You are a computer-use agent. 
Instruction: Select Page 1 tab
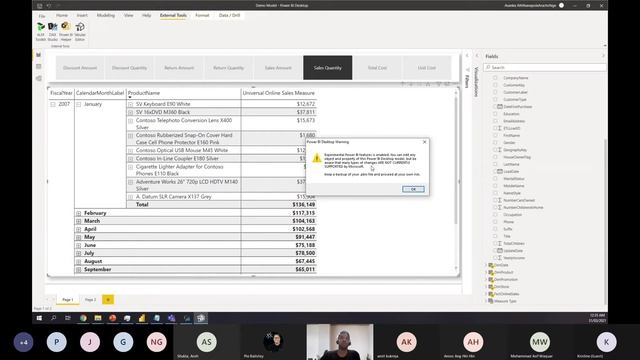pyautogui.click(x=68, y=300)
